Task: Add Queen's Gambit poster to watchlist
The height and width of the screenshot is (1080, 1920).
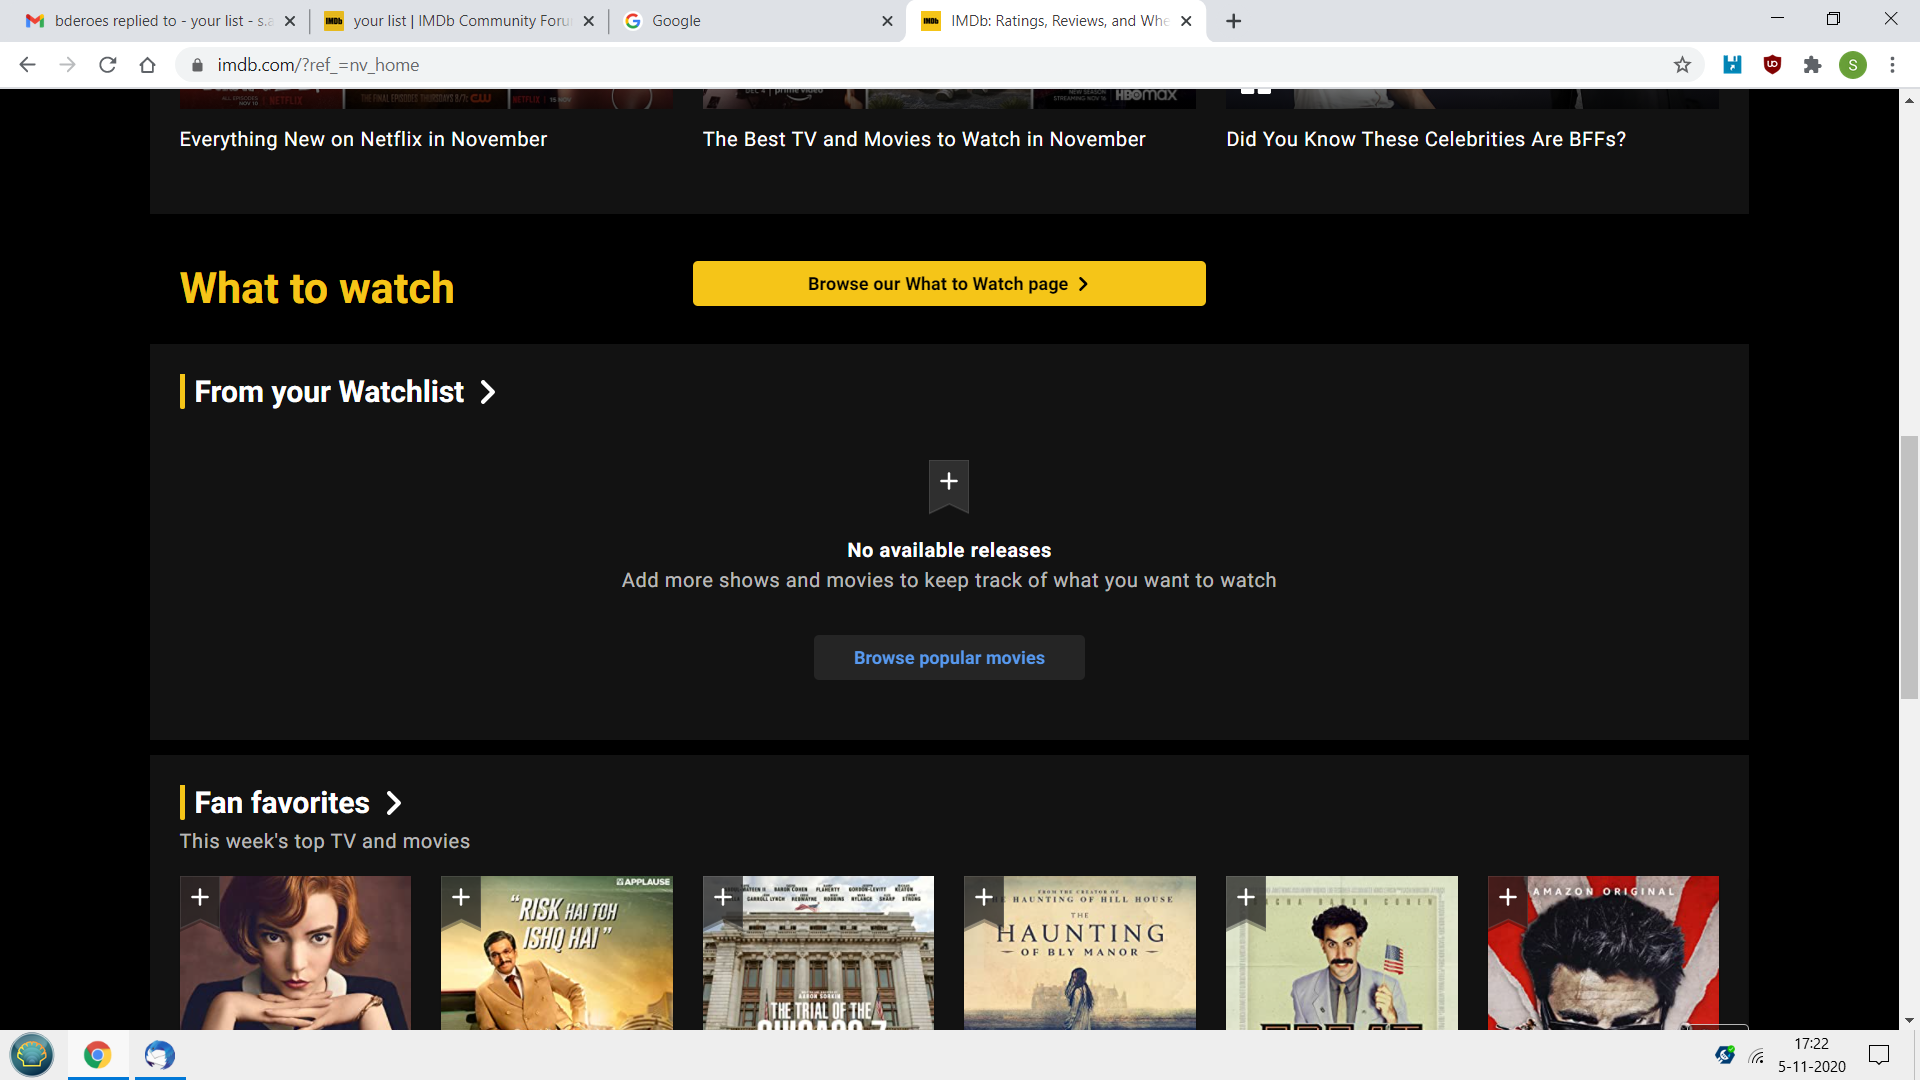Action: click(200, 897)
